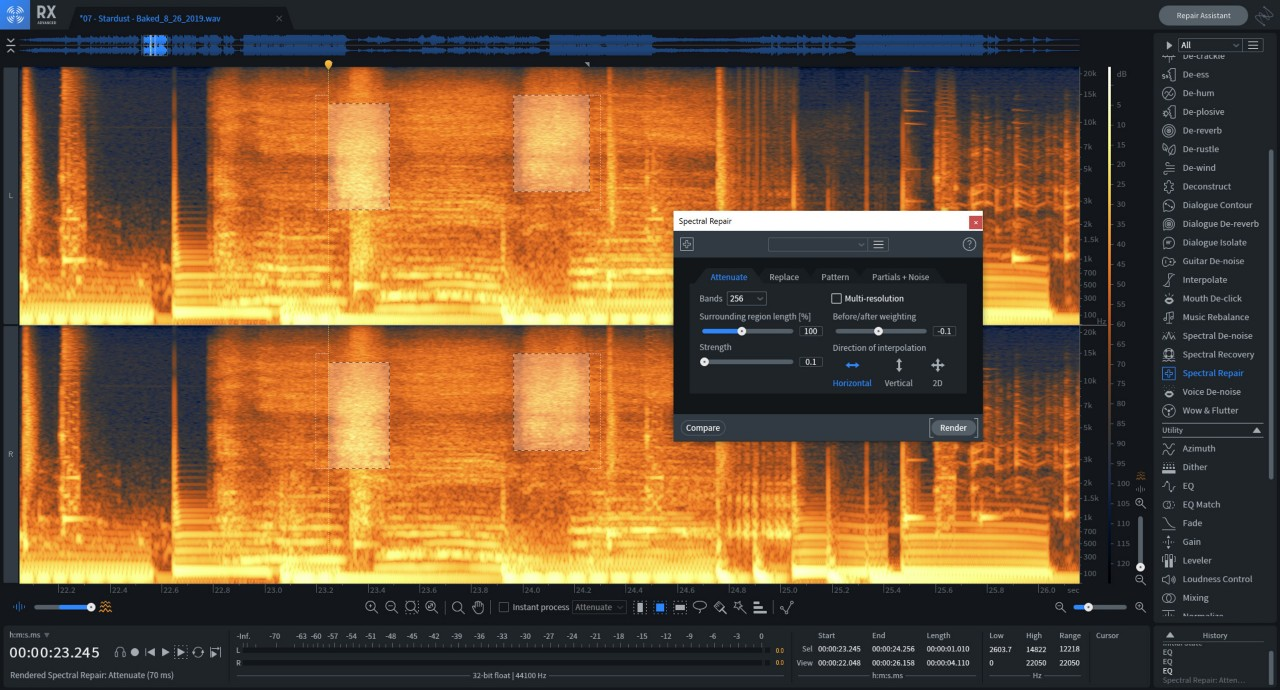The height and width of the screenshot is (690, 1280).
Task: Click the Strength value field
Action: click(x=810, y=362)
